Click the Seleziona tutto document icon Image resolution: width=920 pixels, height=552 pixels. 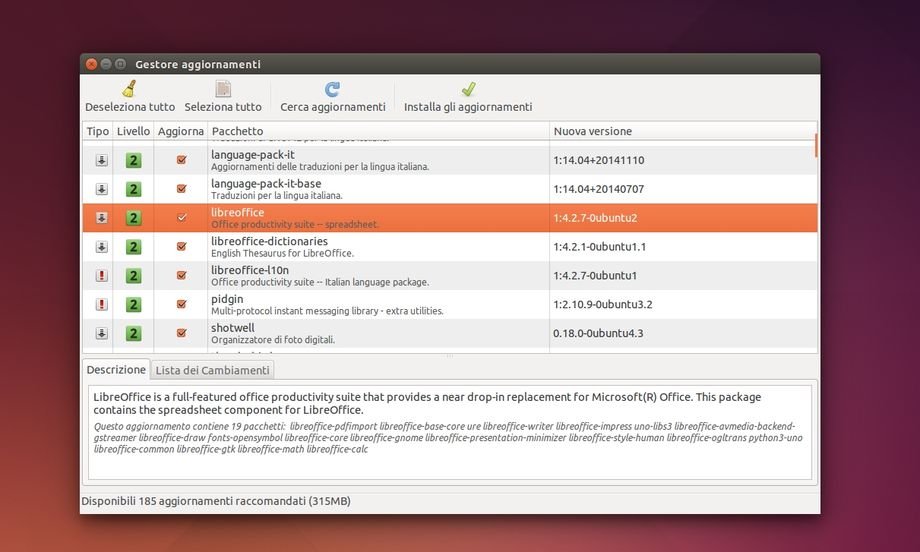(223, 89)
